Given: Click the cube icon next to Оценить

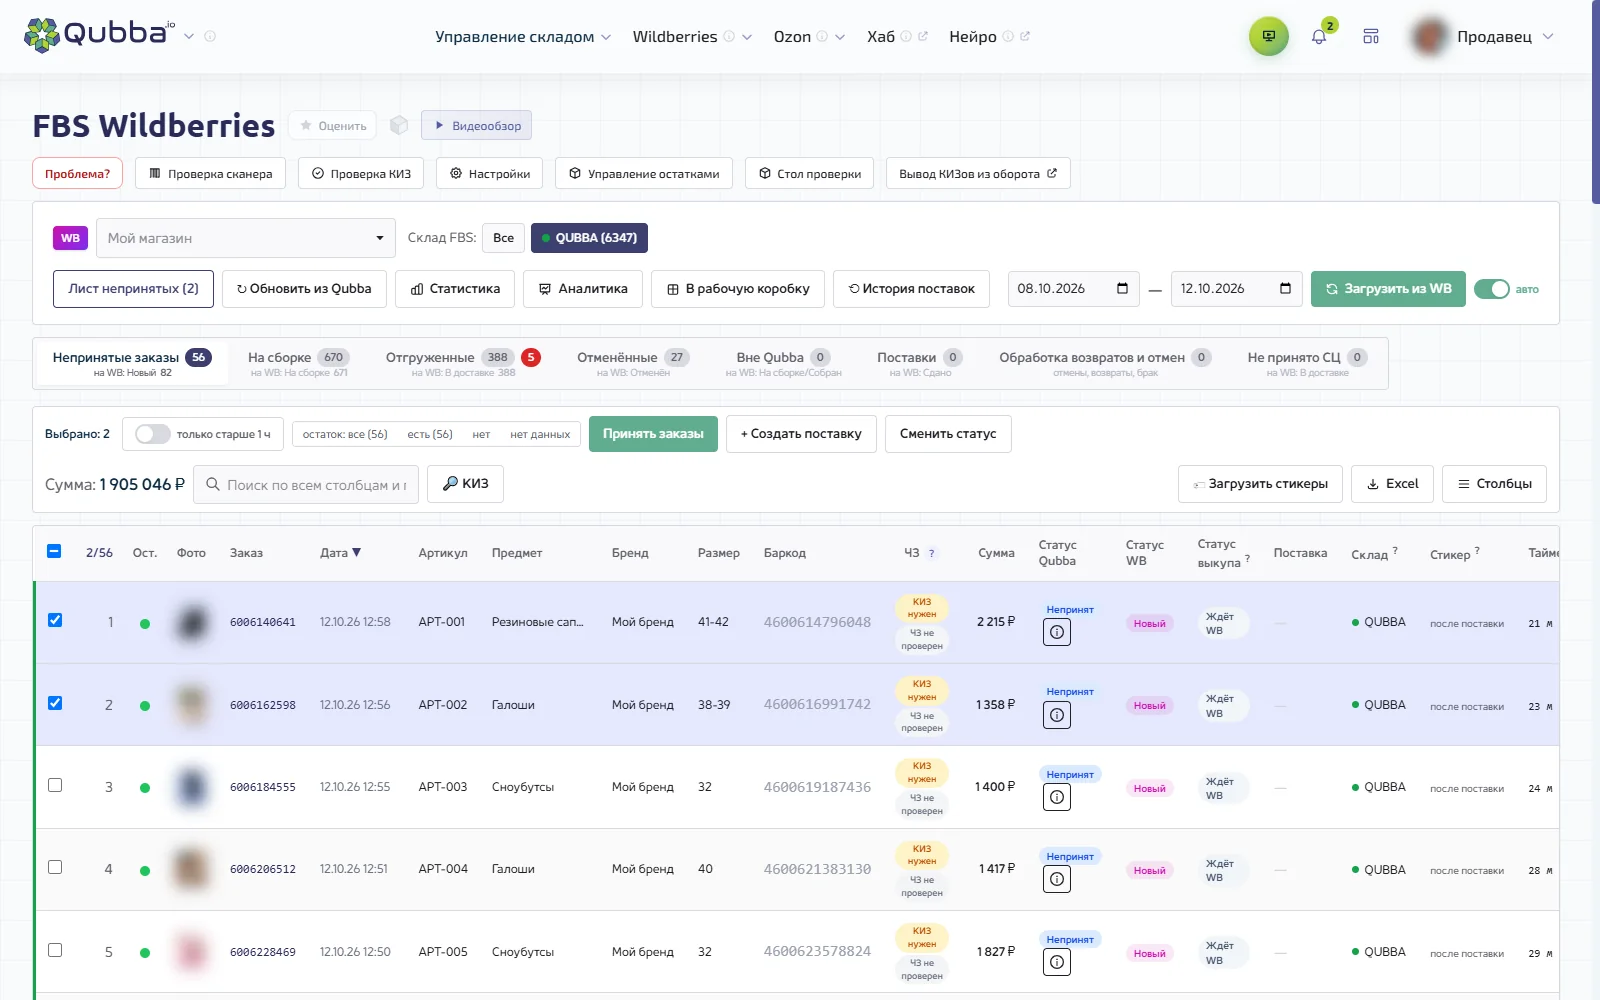Looking at the screenshot, I should (399, 125).
